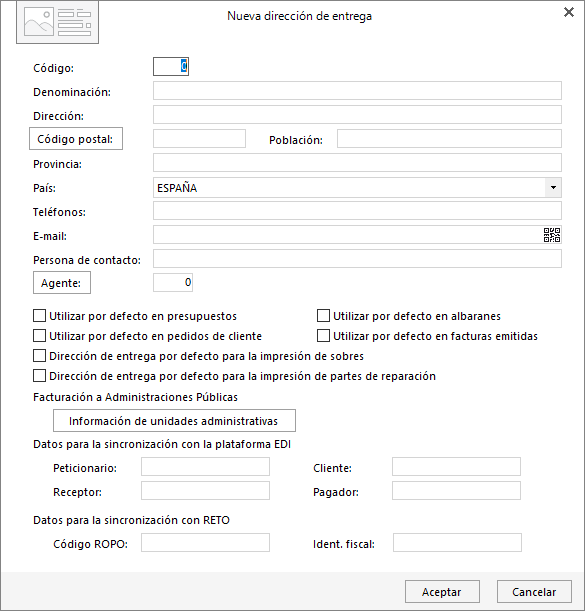585x611 pixels.
Task: Select the Dirección text field
Action: [357, 115]
